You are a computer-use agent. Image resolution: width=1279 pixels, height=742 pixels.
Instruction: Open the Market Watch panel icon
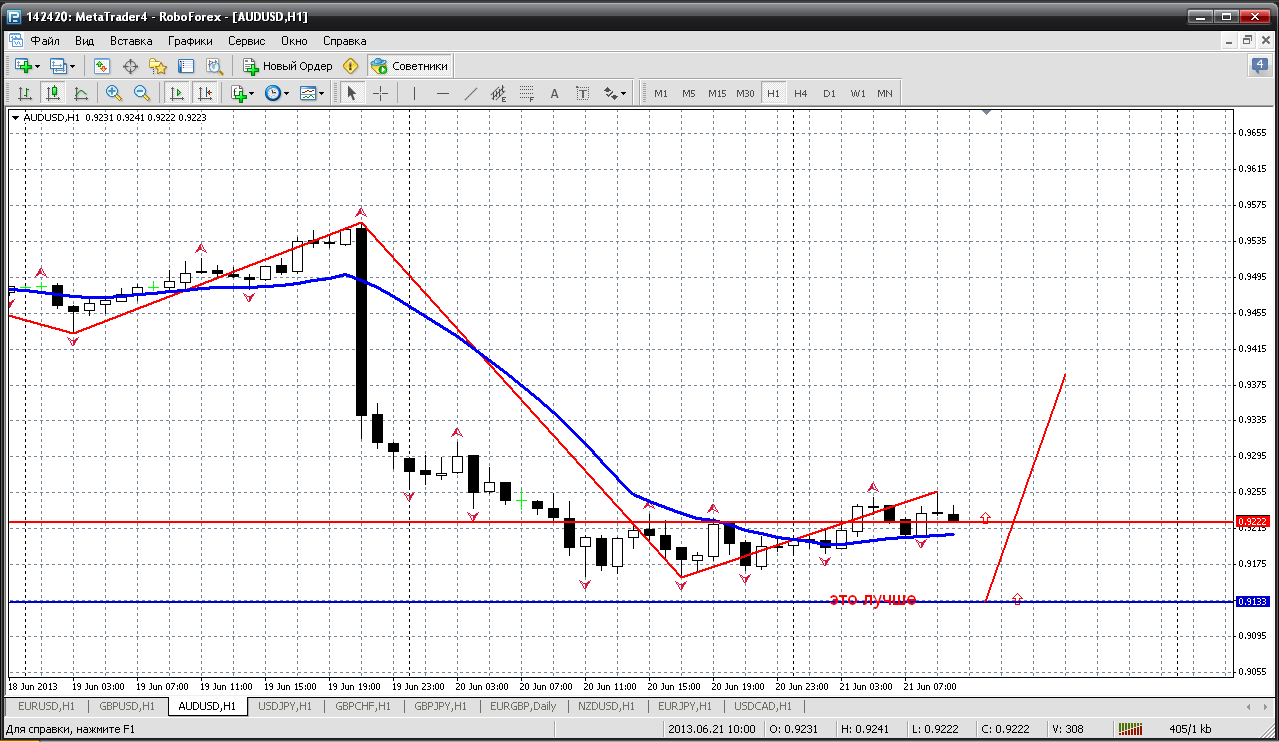click(102, 66)
